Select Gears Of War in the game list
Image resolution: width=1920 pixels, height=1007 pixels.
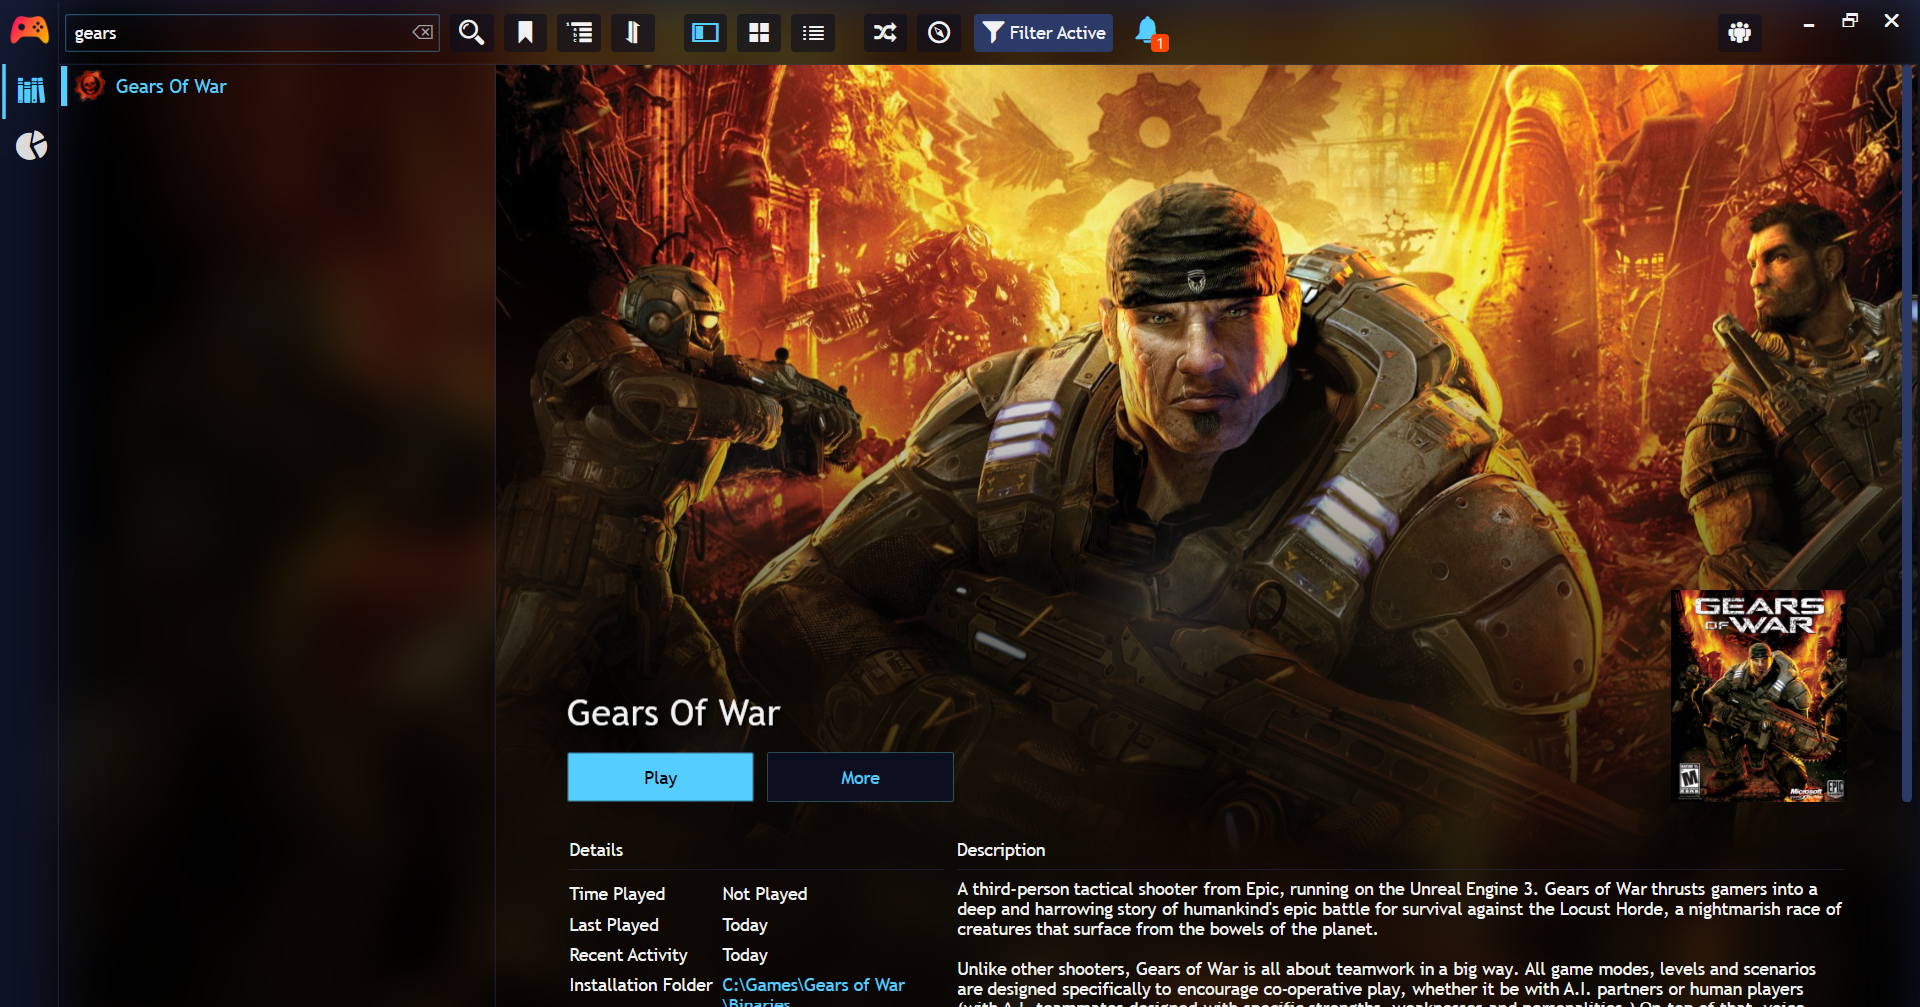click(278, 86)
